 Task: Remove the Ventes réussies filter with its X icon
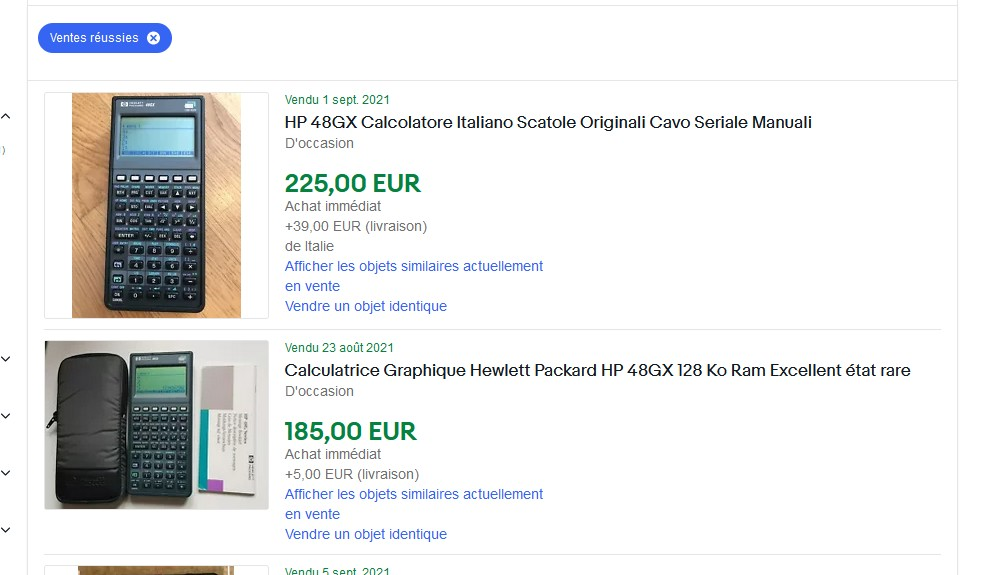153,38
